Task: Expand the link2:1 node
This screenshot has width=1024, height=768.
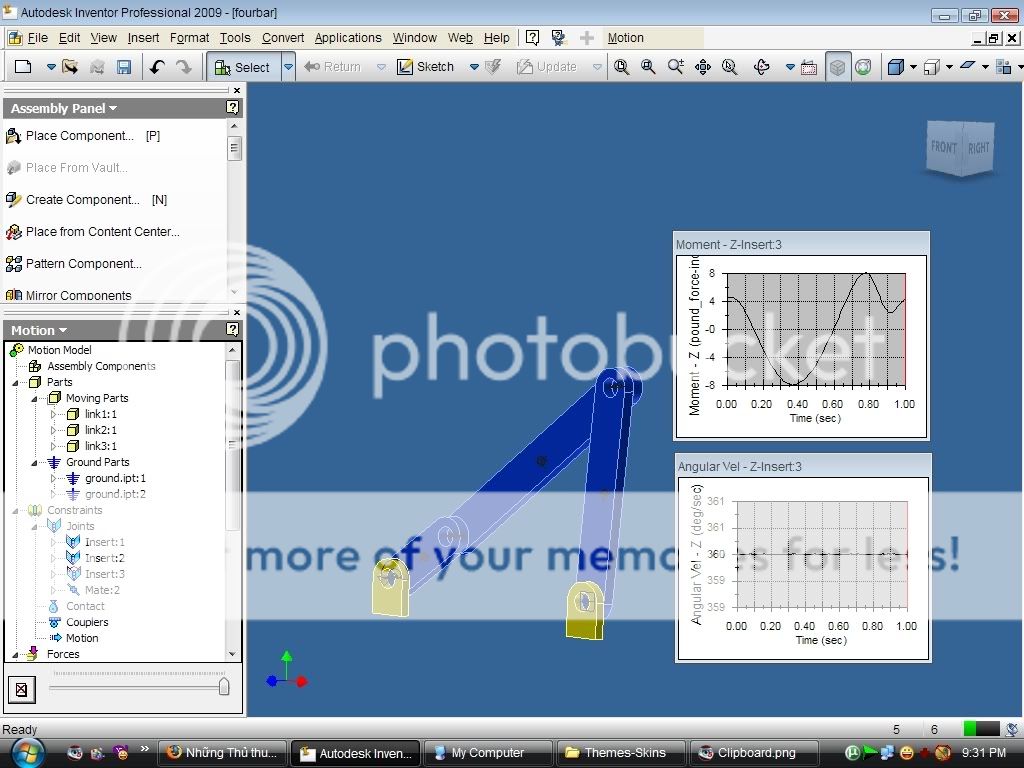Action: click(54, 430)
